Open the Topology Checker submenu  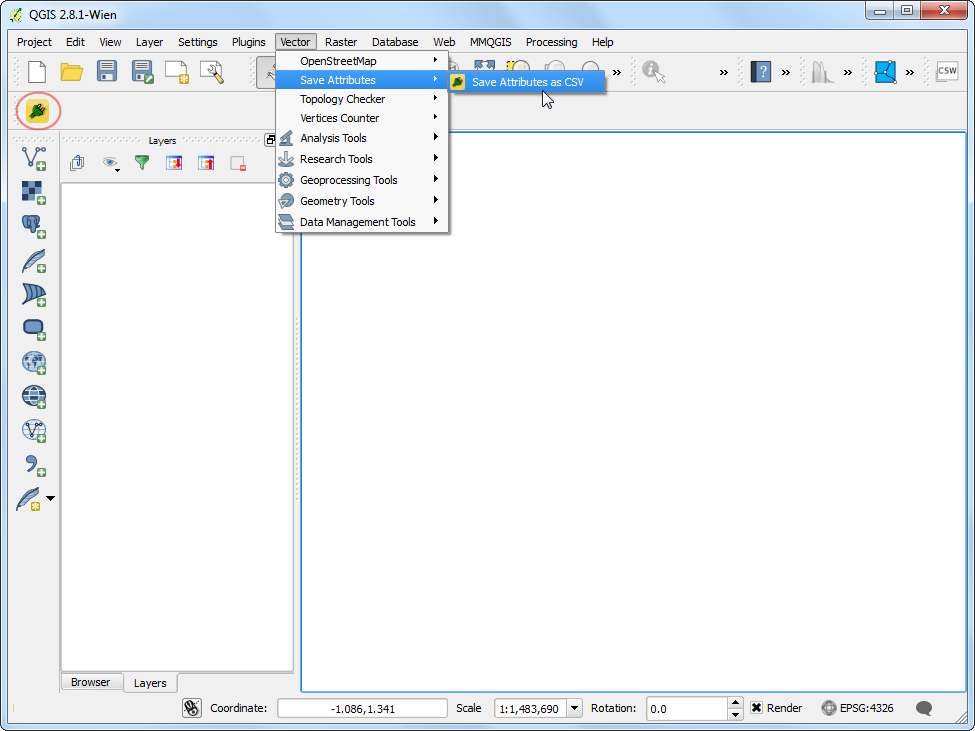(362, 99)
